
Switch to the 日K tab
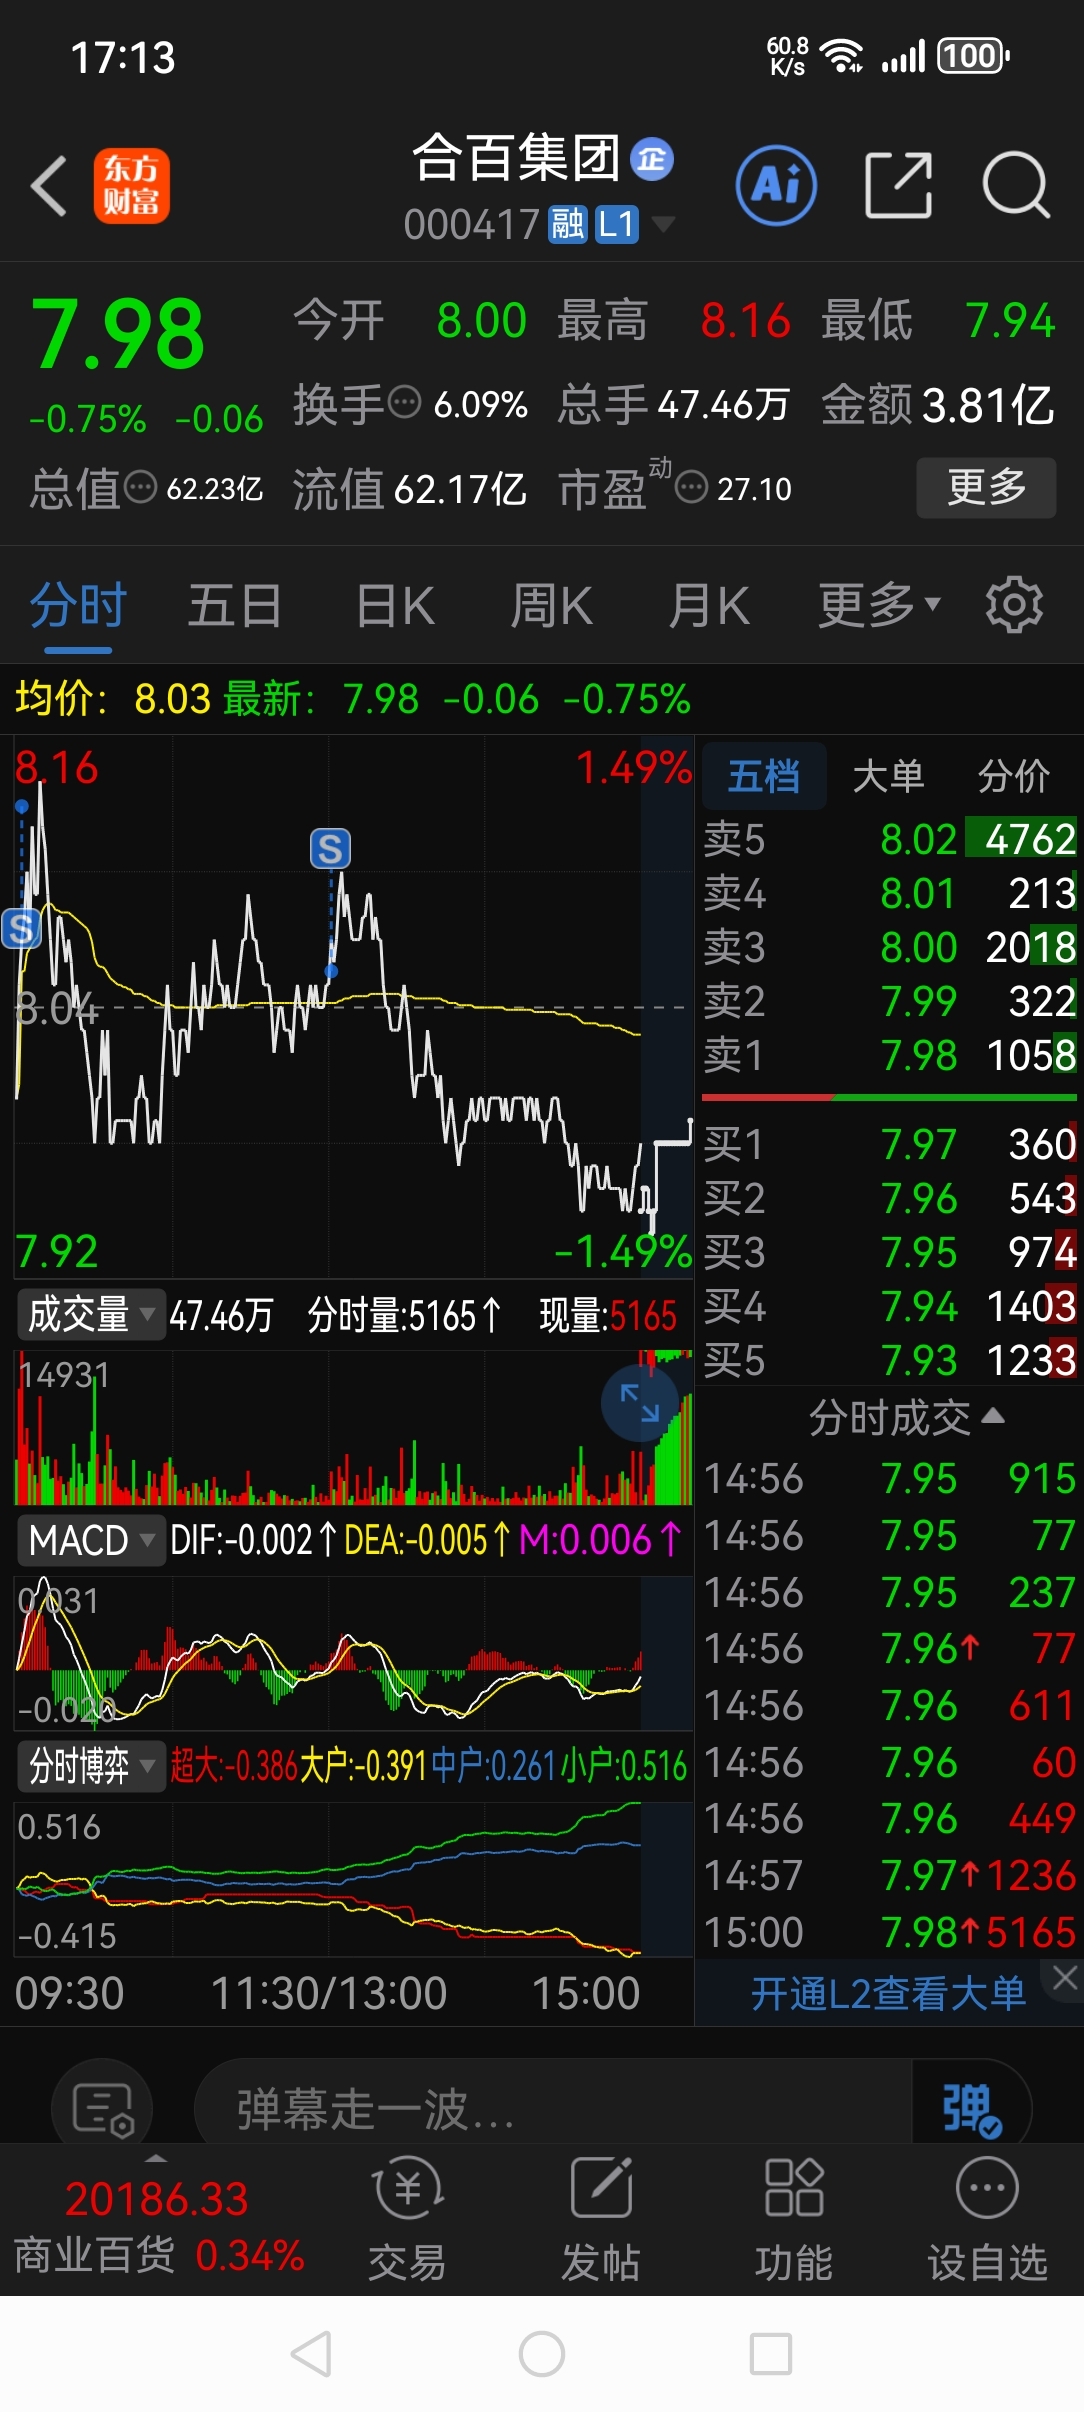[x=396, y=606]
